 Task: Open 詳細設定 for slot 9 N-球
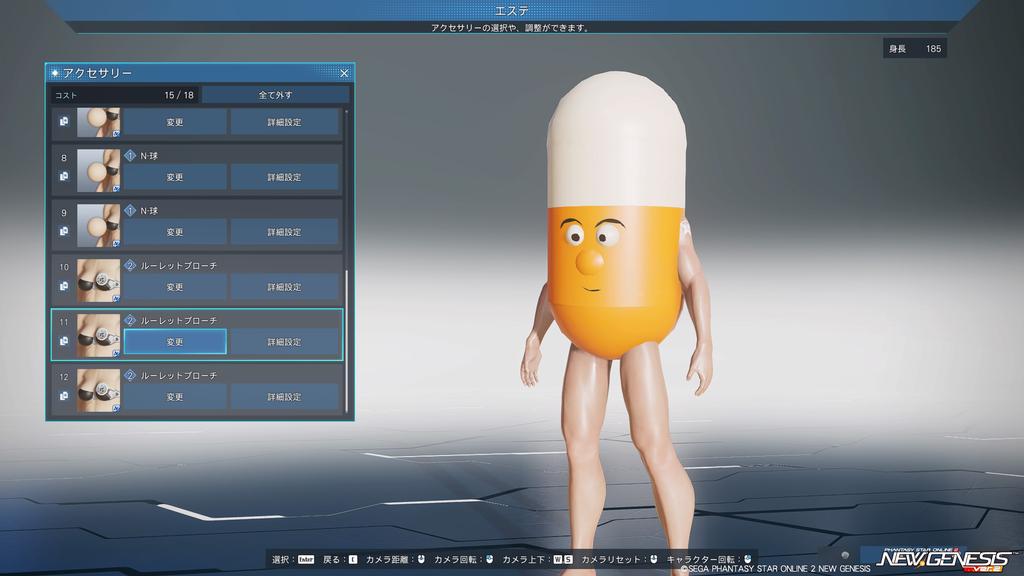coord(284,232)
